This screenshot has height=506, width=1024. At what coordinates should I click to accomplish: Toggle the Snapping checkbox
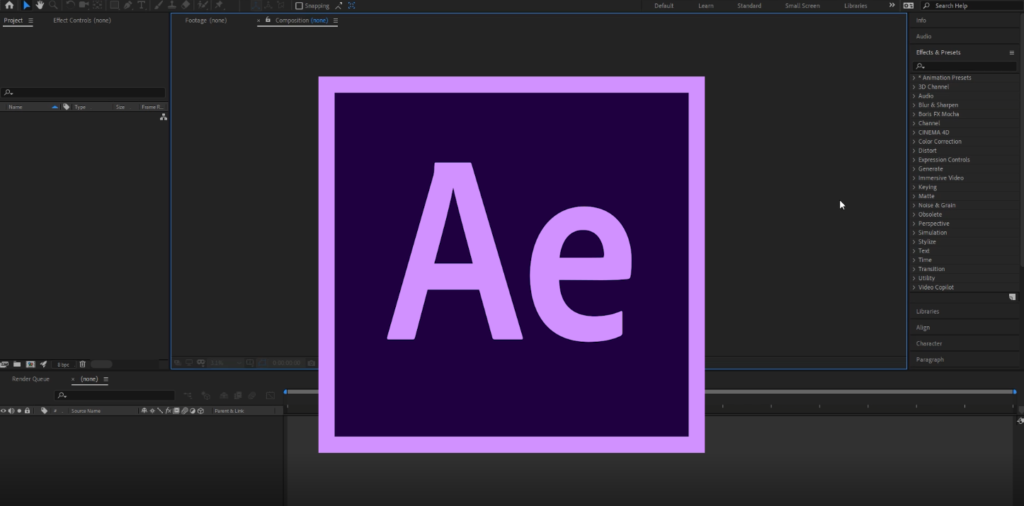coord(299,6)
